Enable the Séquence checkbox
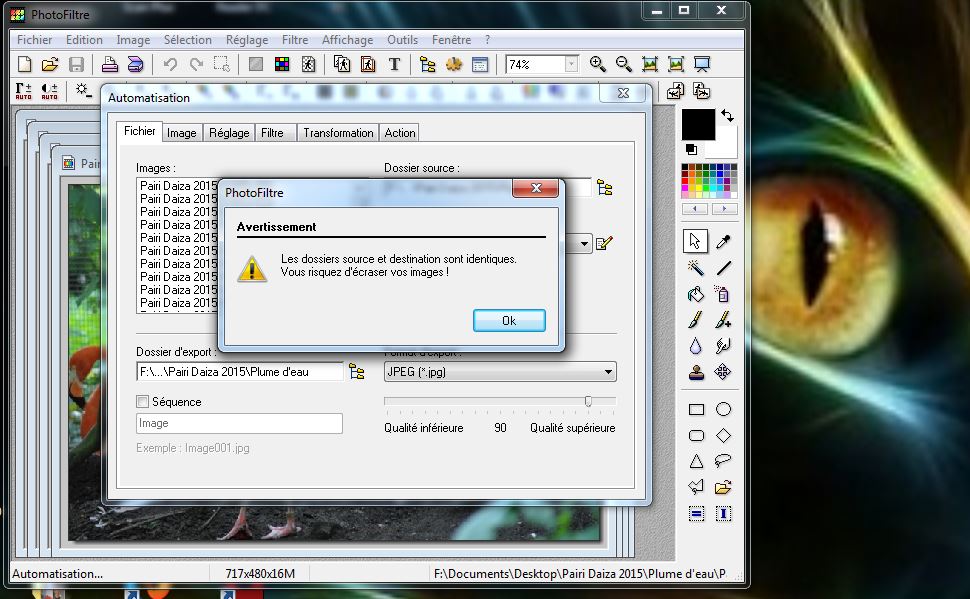970x599 pixels. (x=143, y=402)
